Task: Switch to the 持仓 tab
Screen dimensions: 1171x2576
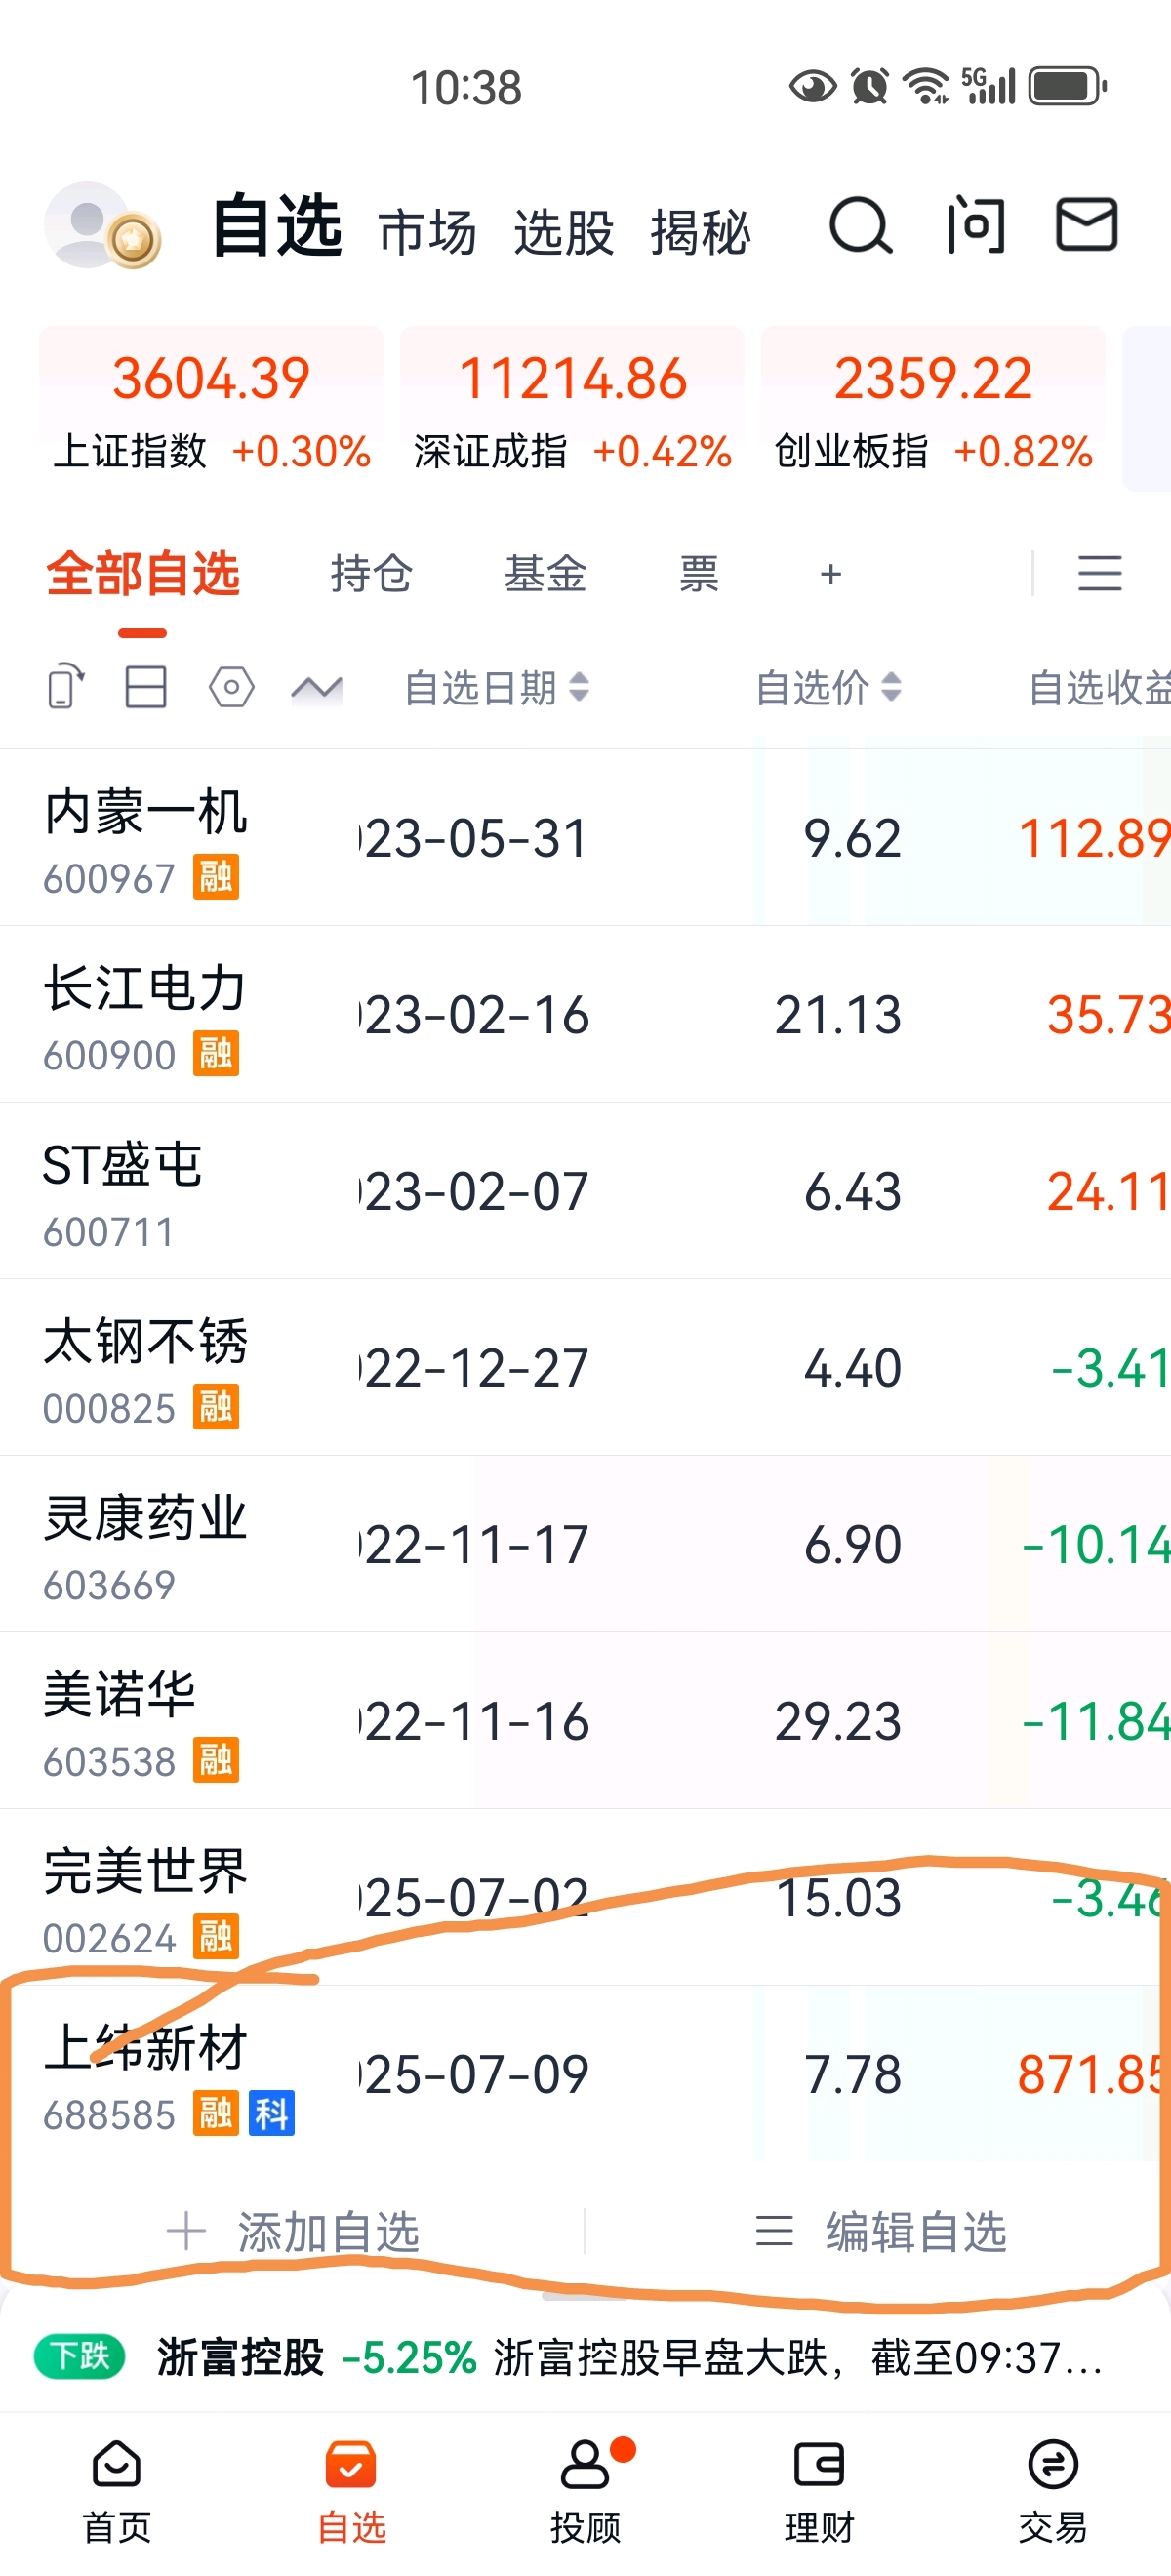Action: pos(371,574)
